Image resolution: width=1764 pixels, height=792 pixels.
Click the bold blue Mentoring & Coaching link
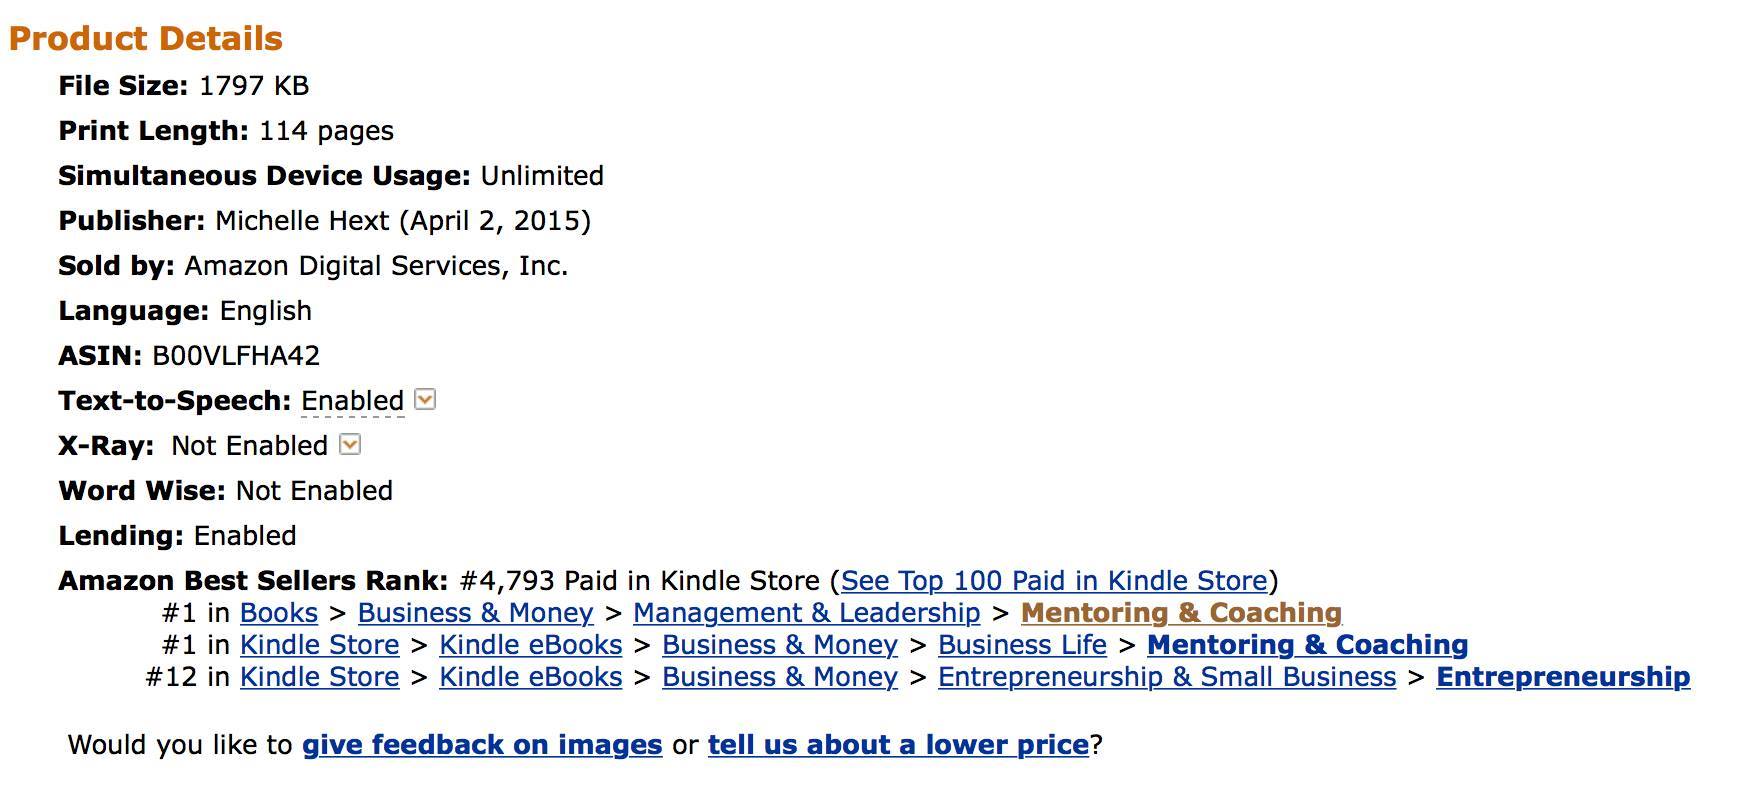[x=1307, y=645]
